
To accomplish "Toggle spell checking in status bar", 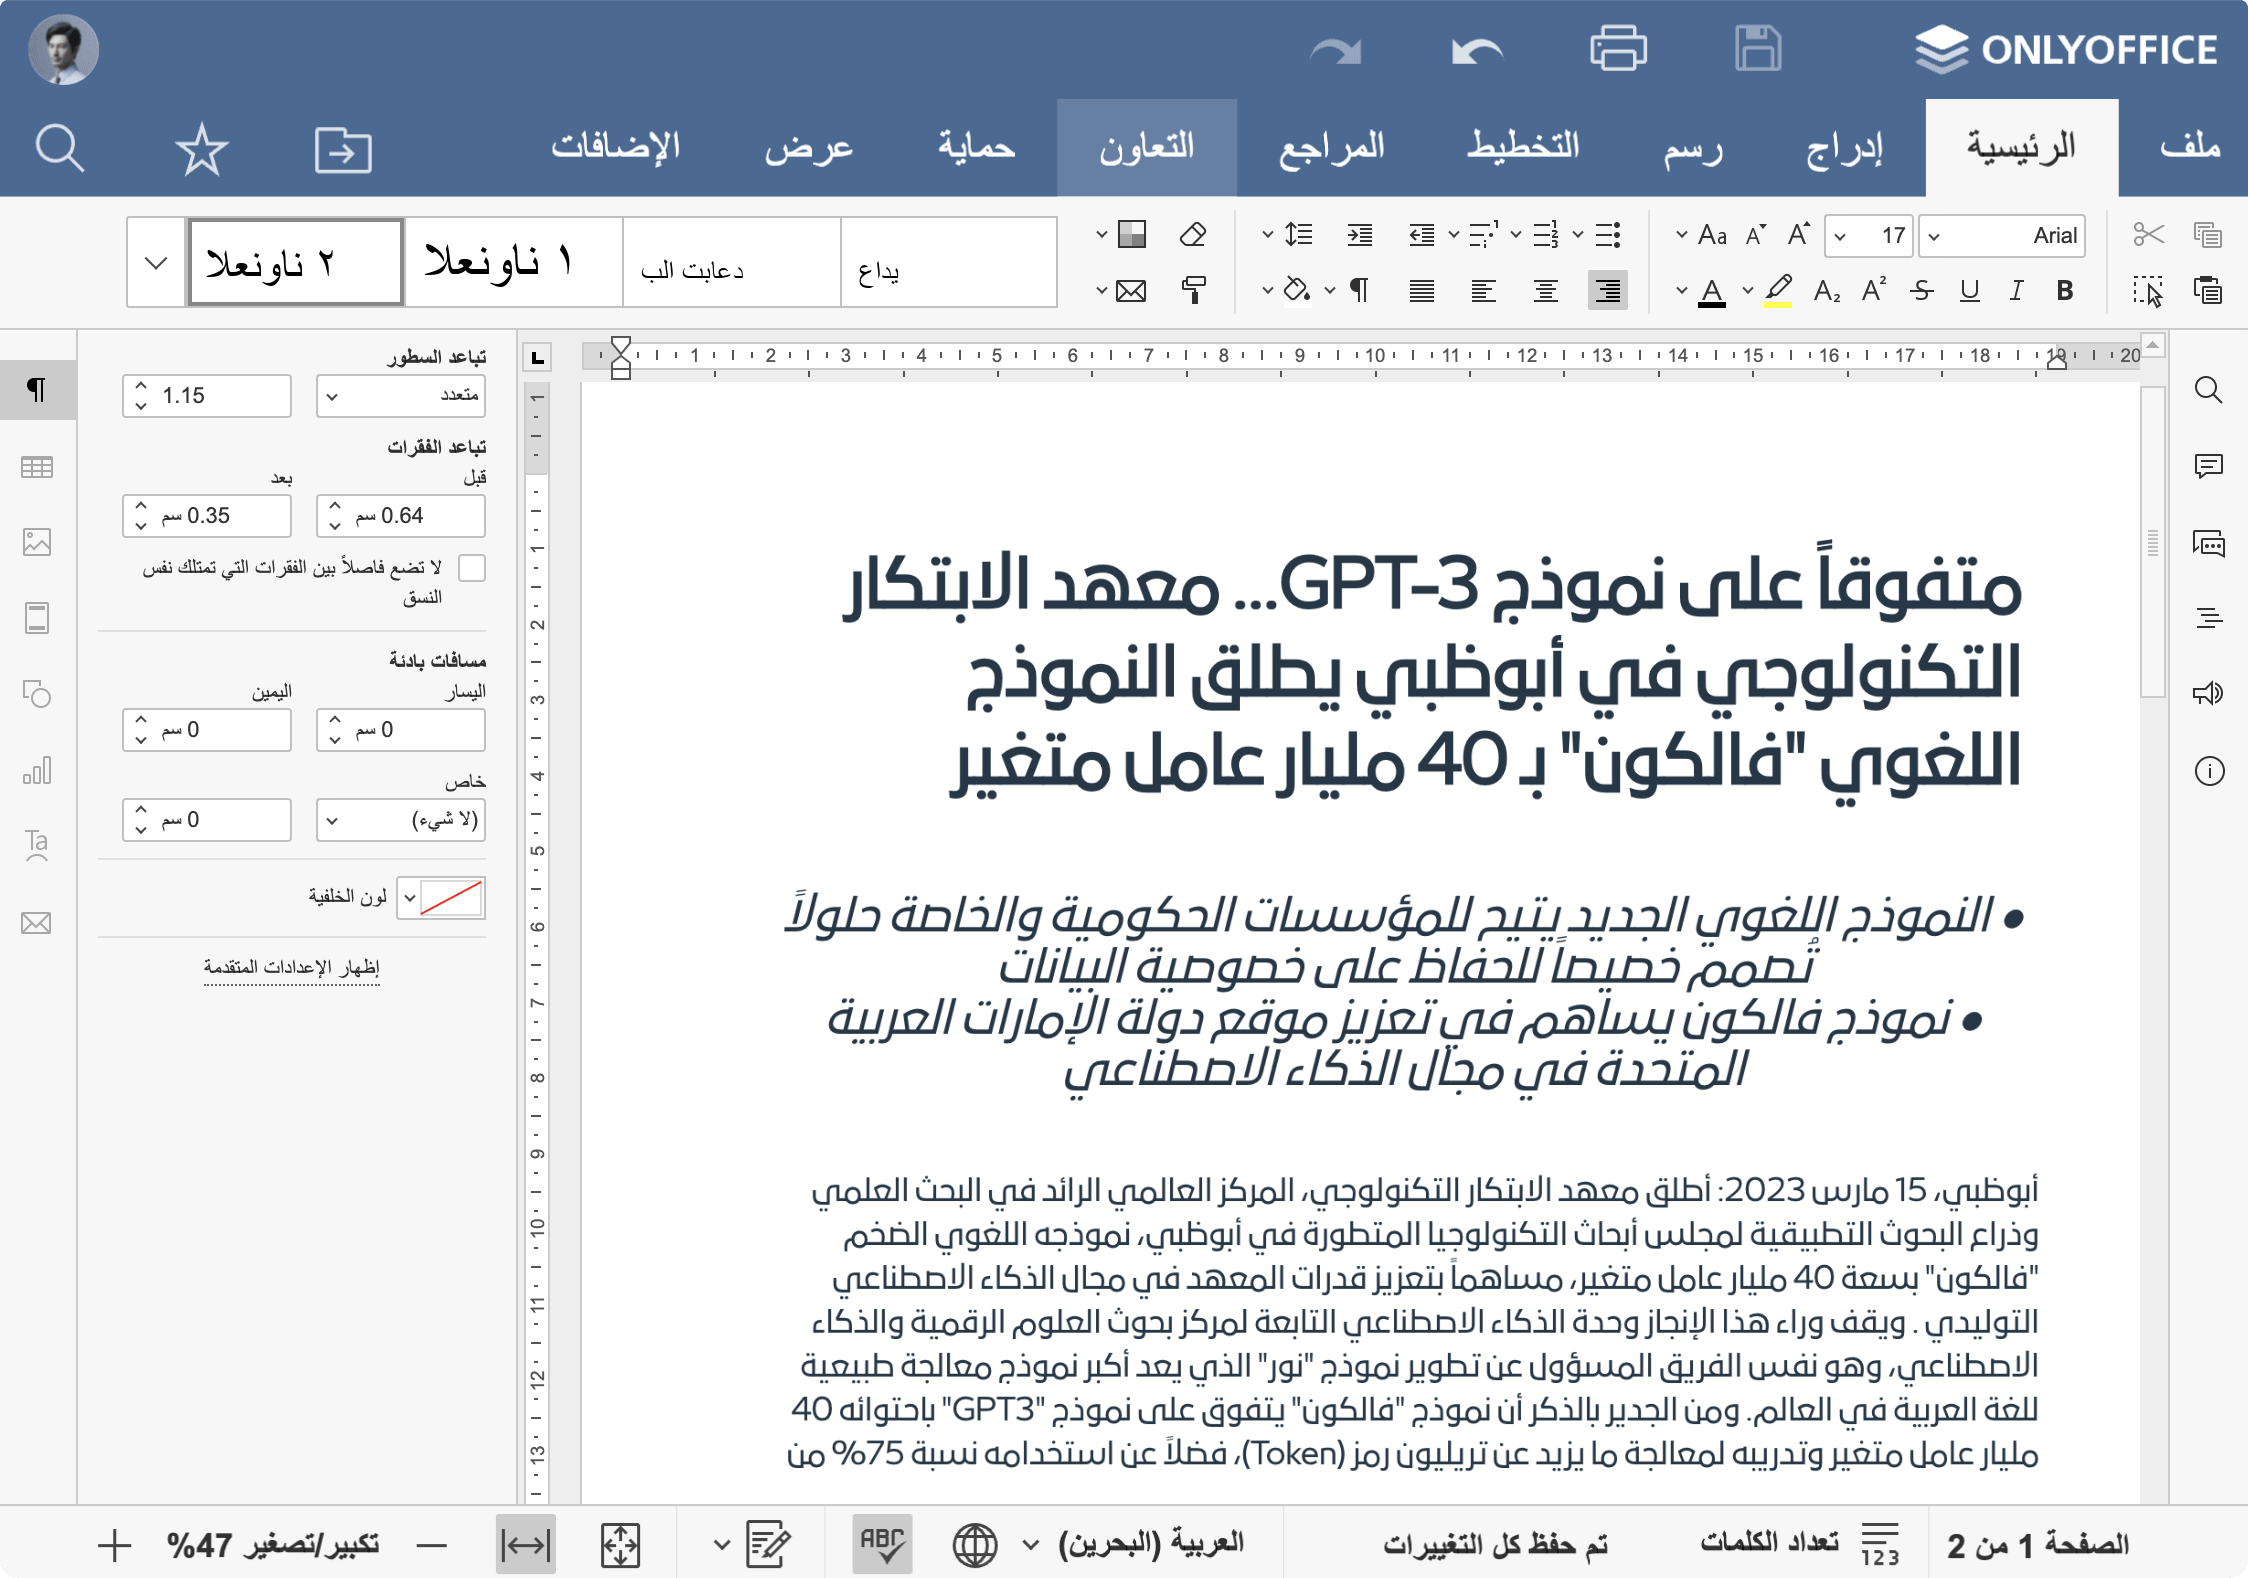I will point(881,1544).
